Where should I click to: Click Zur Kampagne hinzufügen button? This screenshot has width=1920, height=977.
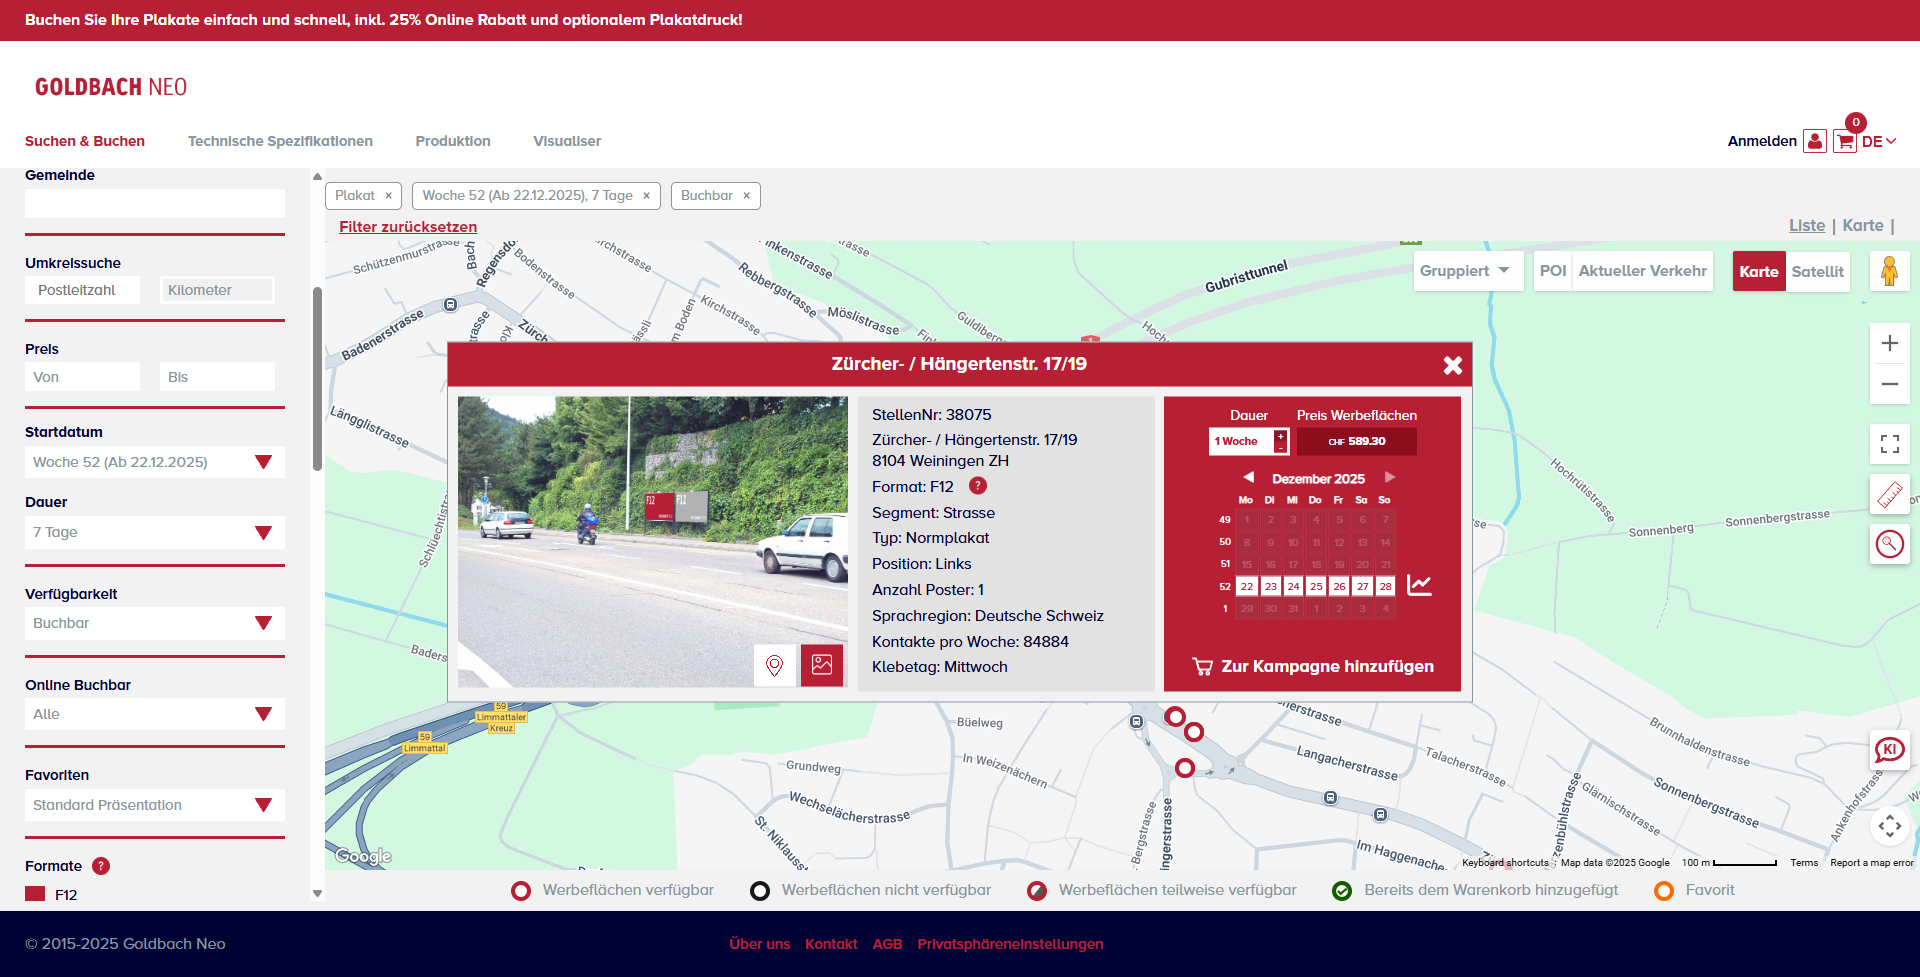pyautogui.click(x=1312, y=666)
